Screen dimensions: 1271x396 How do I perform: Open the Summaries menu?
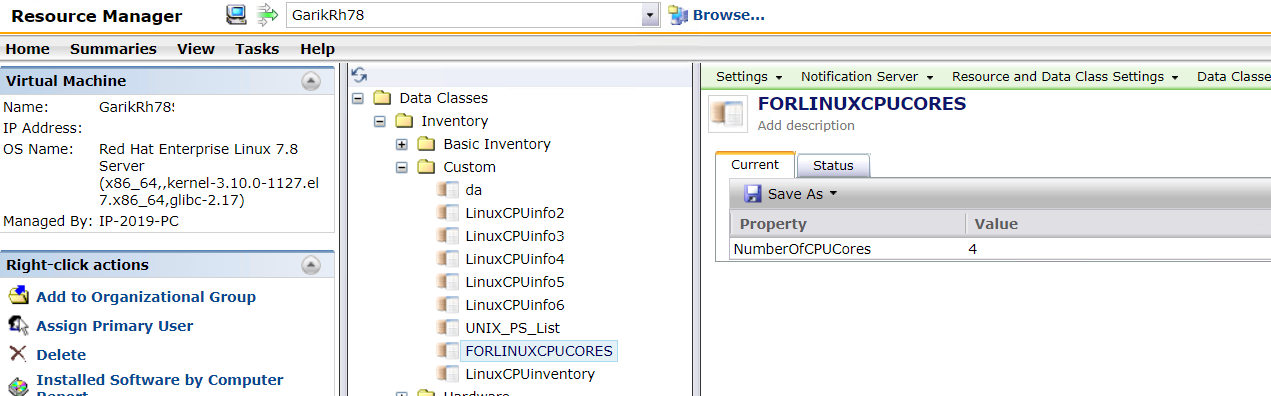[113, 48]
